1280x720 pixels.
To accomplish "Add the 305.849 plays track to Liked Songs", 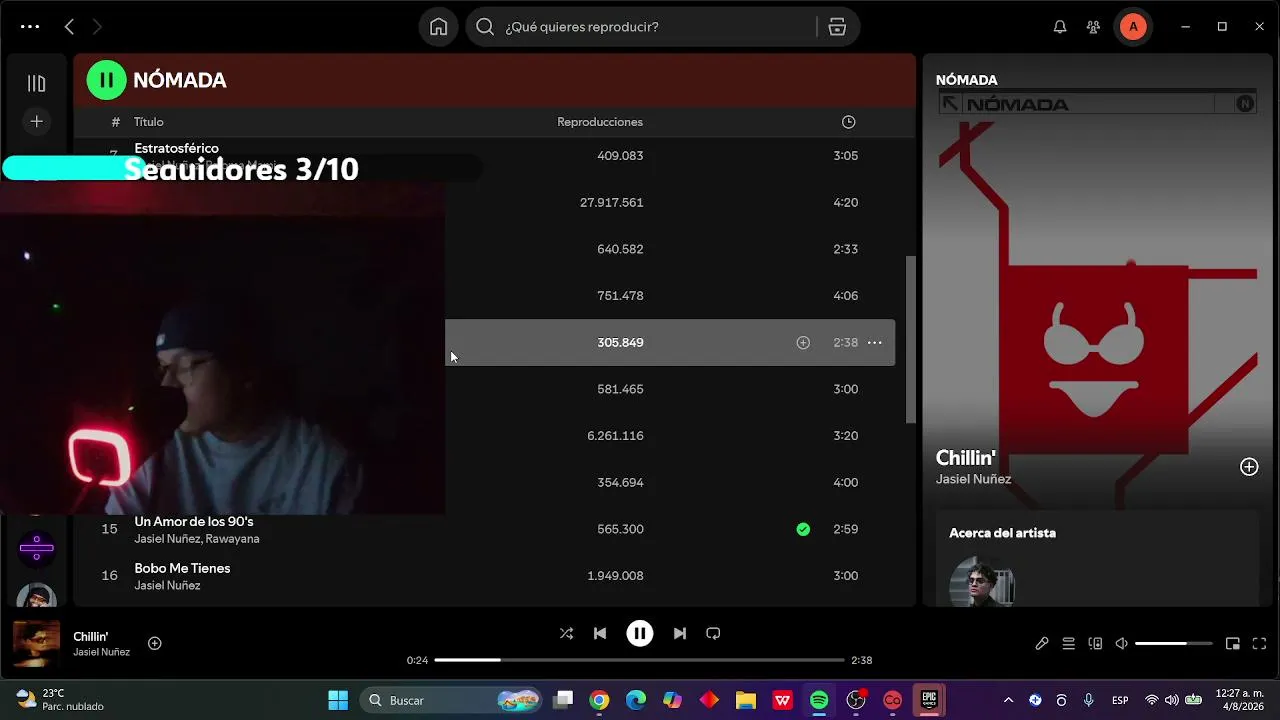I will tap(803, 342).
